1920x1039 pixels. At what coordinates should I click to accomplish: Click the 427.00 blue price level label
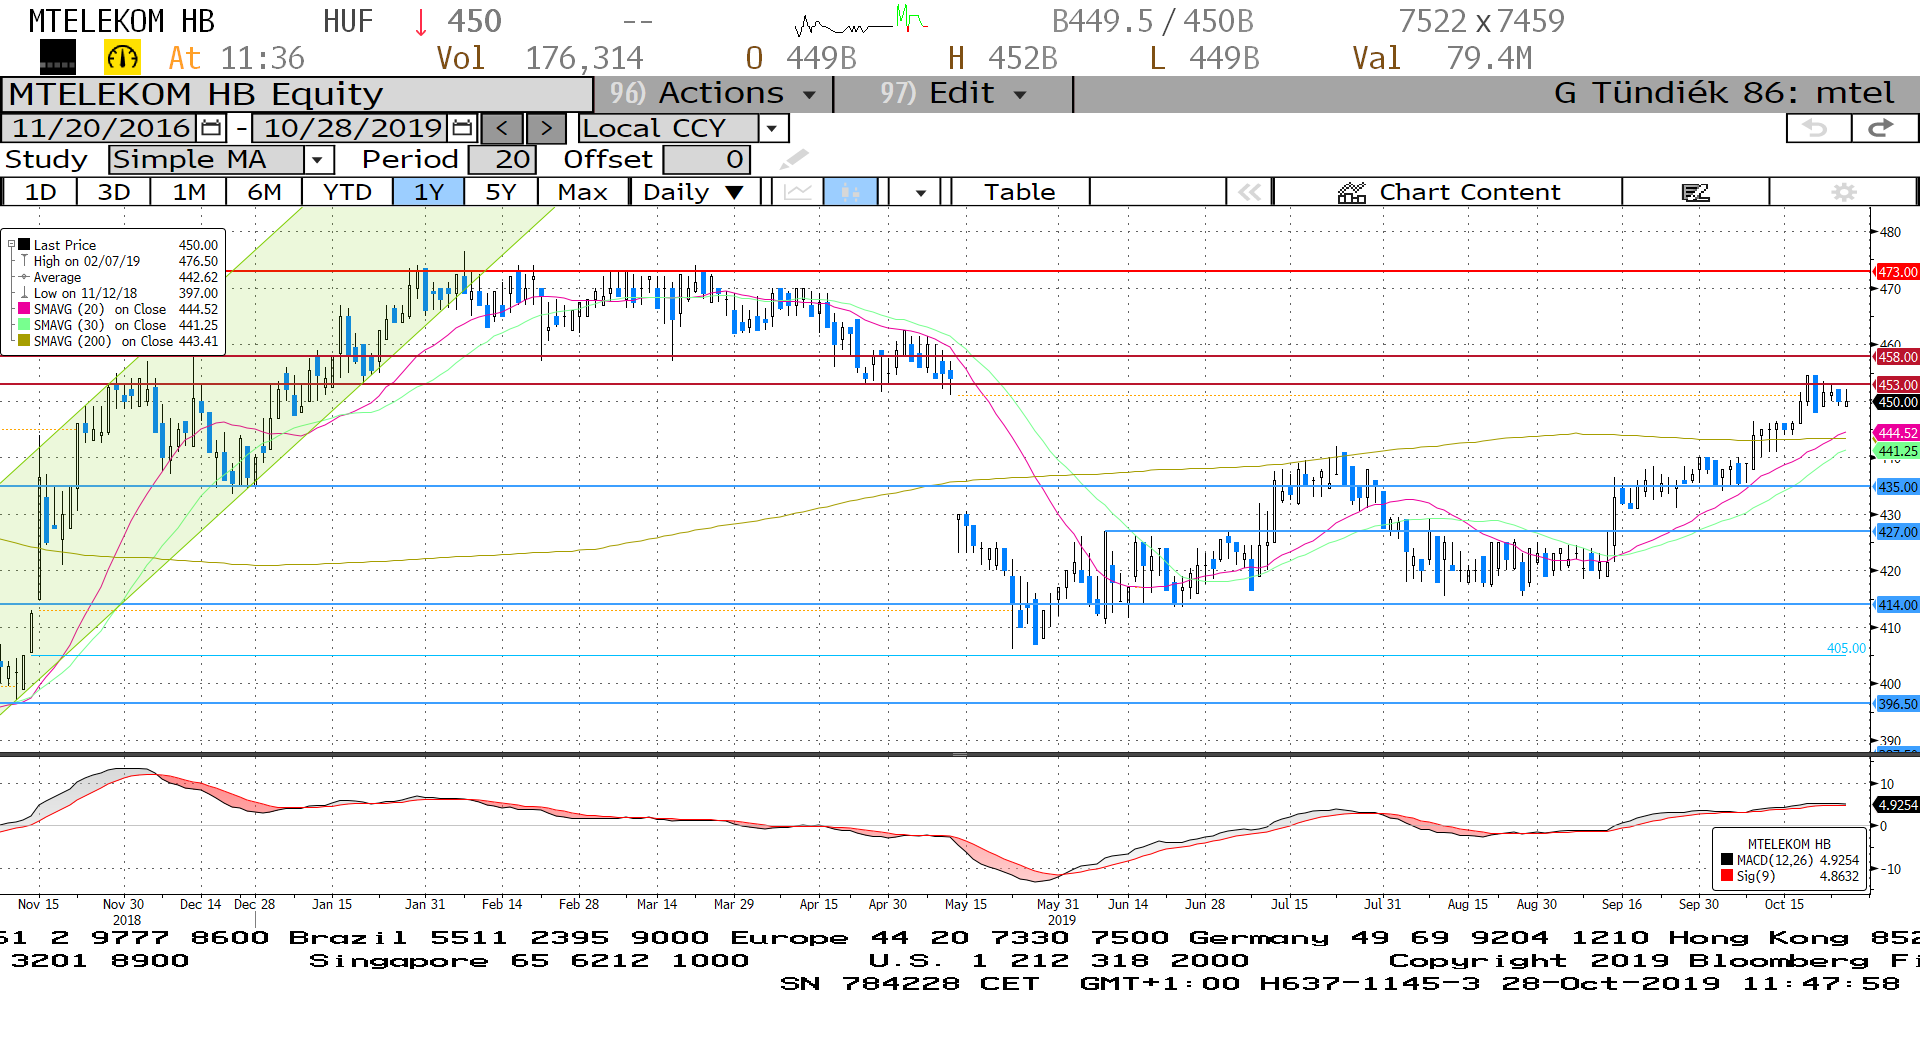(x=1897, y=532)
